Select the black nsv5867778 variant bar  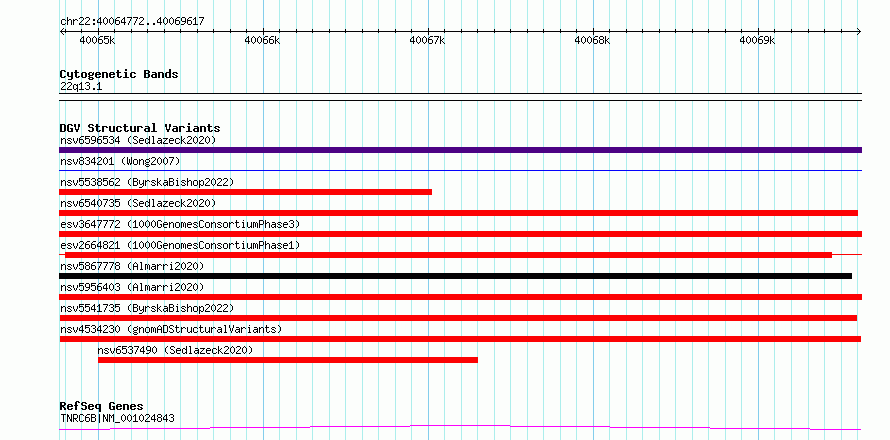pos(456,276)
